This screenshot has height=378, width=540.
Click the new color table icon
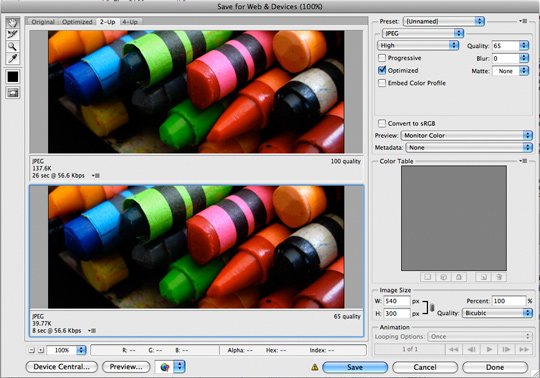483,277
